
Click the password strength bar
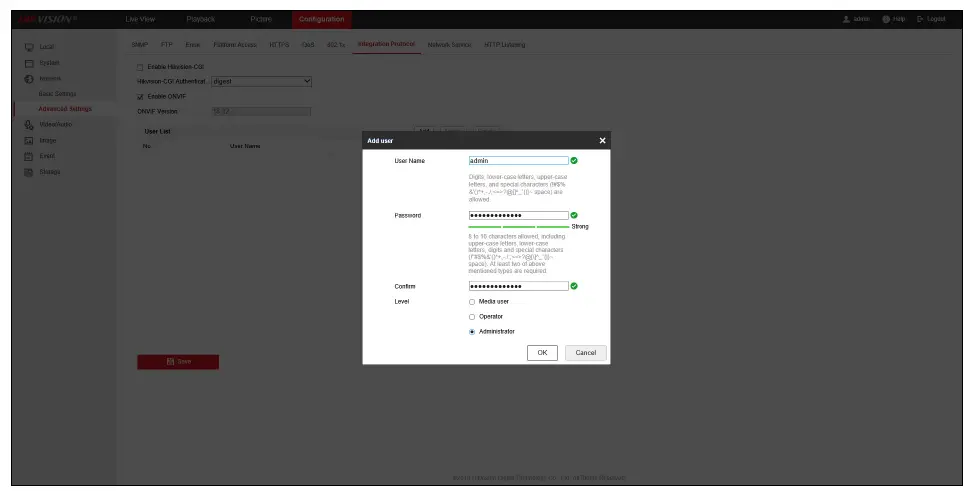pyautogui.click(x=519, y=227)
